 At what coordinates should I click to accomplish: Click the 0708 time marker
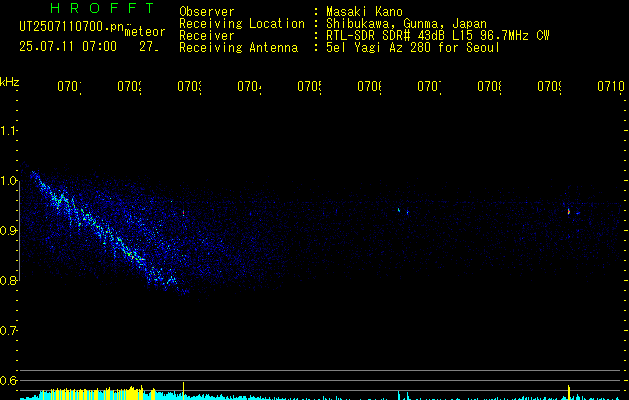pyautogui.click(x=489, y=86)
